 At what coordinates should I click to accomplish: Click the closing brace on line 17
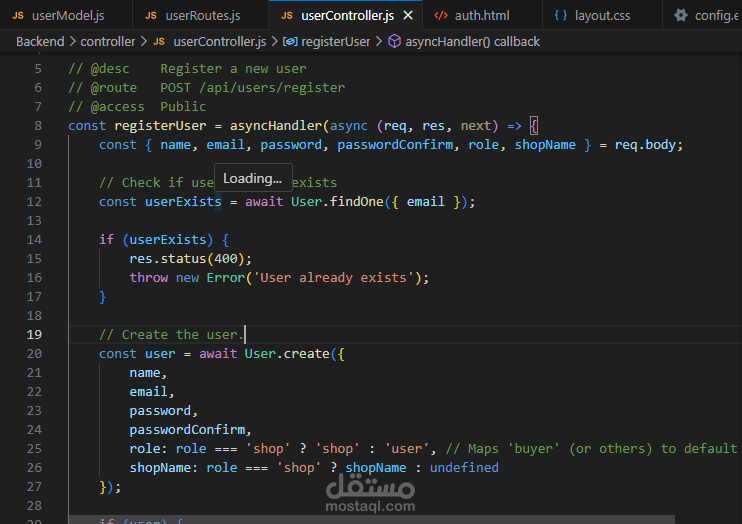[x=103, y=297]
